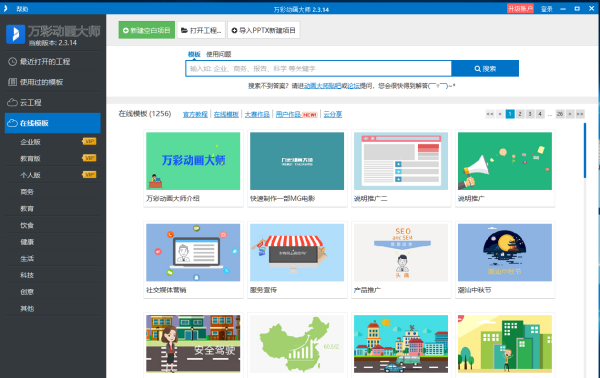
Task: Select the 商务 category
Action: point(27,192)
